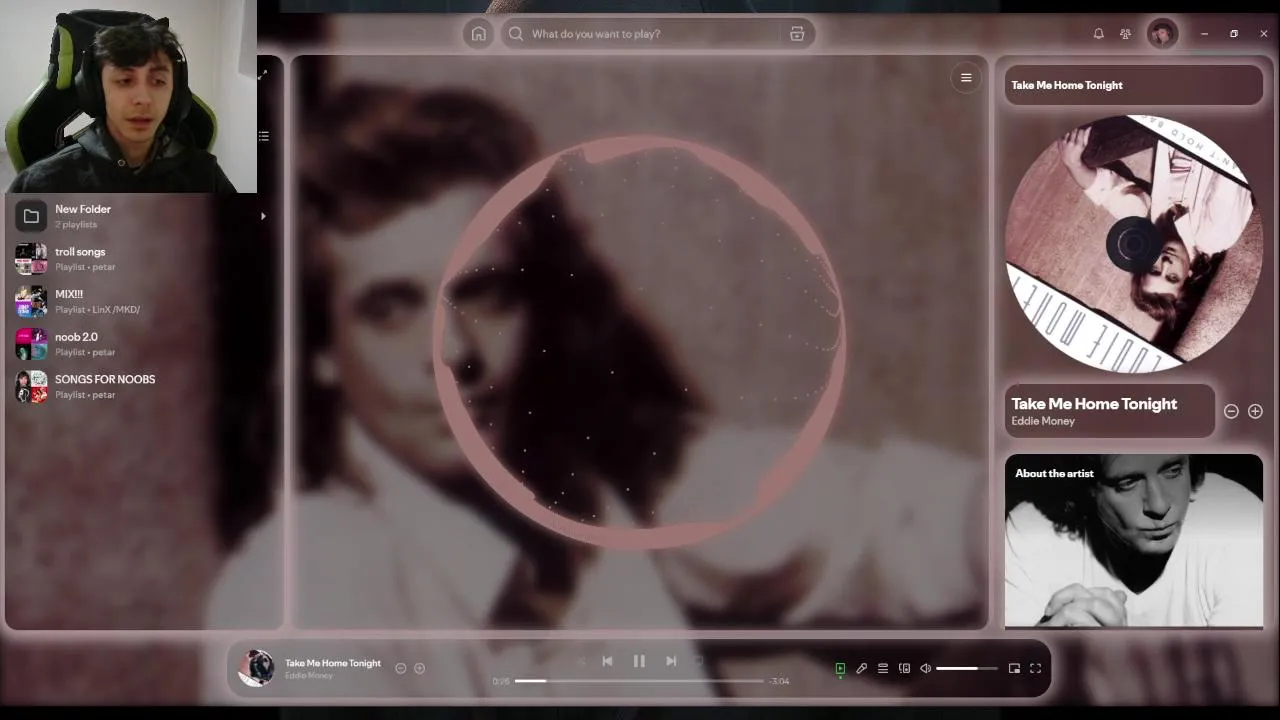Click the troll songs playlist cover
Viewport: 1280px width, 720px height.
(31, 259)
